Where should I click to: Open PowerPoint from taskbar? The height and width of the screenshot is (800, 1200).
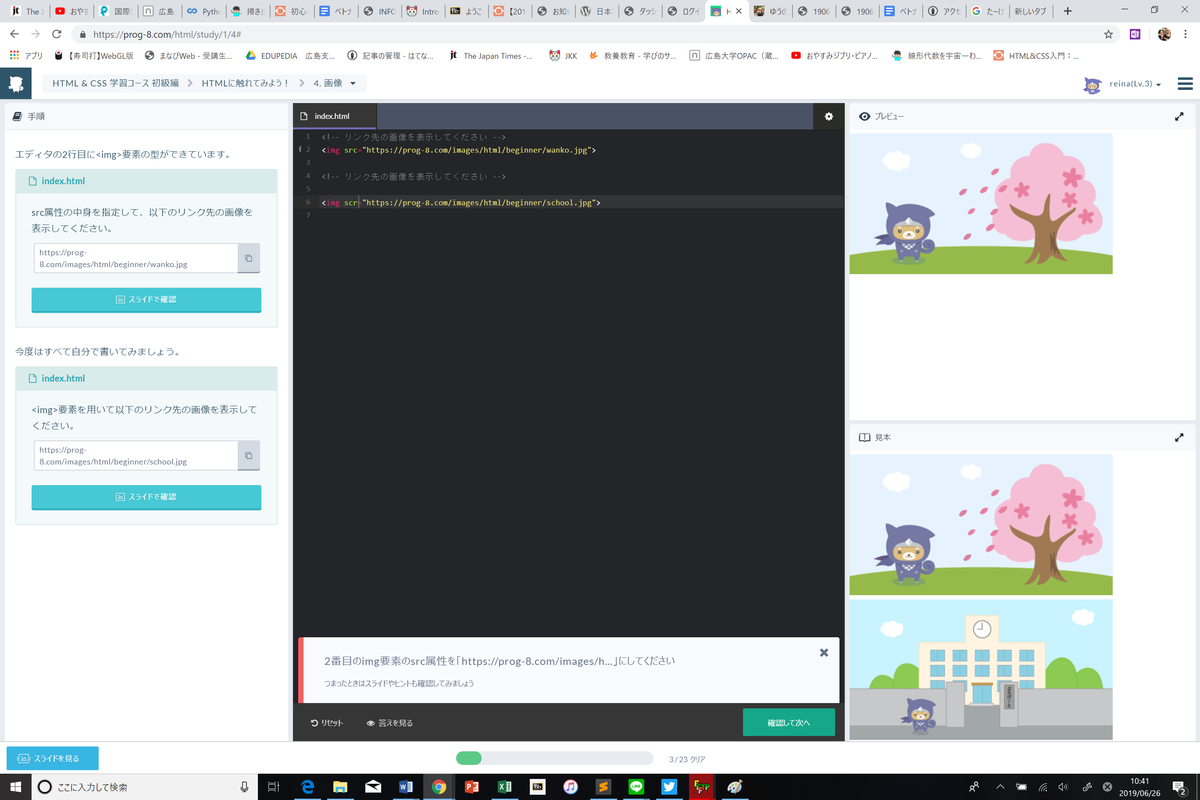click(472, 787)
